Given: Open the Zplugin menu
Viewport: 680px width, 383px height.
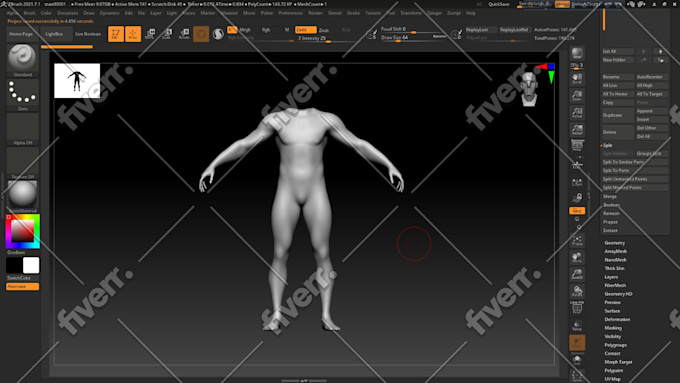Looking at the screenshot, I should click(x=434, y=13).
